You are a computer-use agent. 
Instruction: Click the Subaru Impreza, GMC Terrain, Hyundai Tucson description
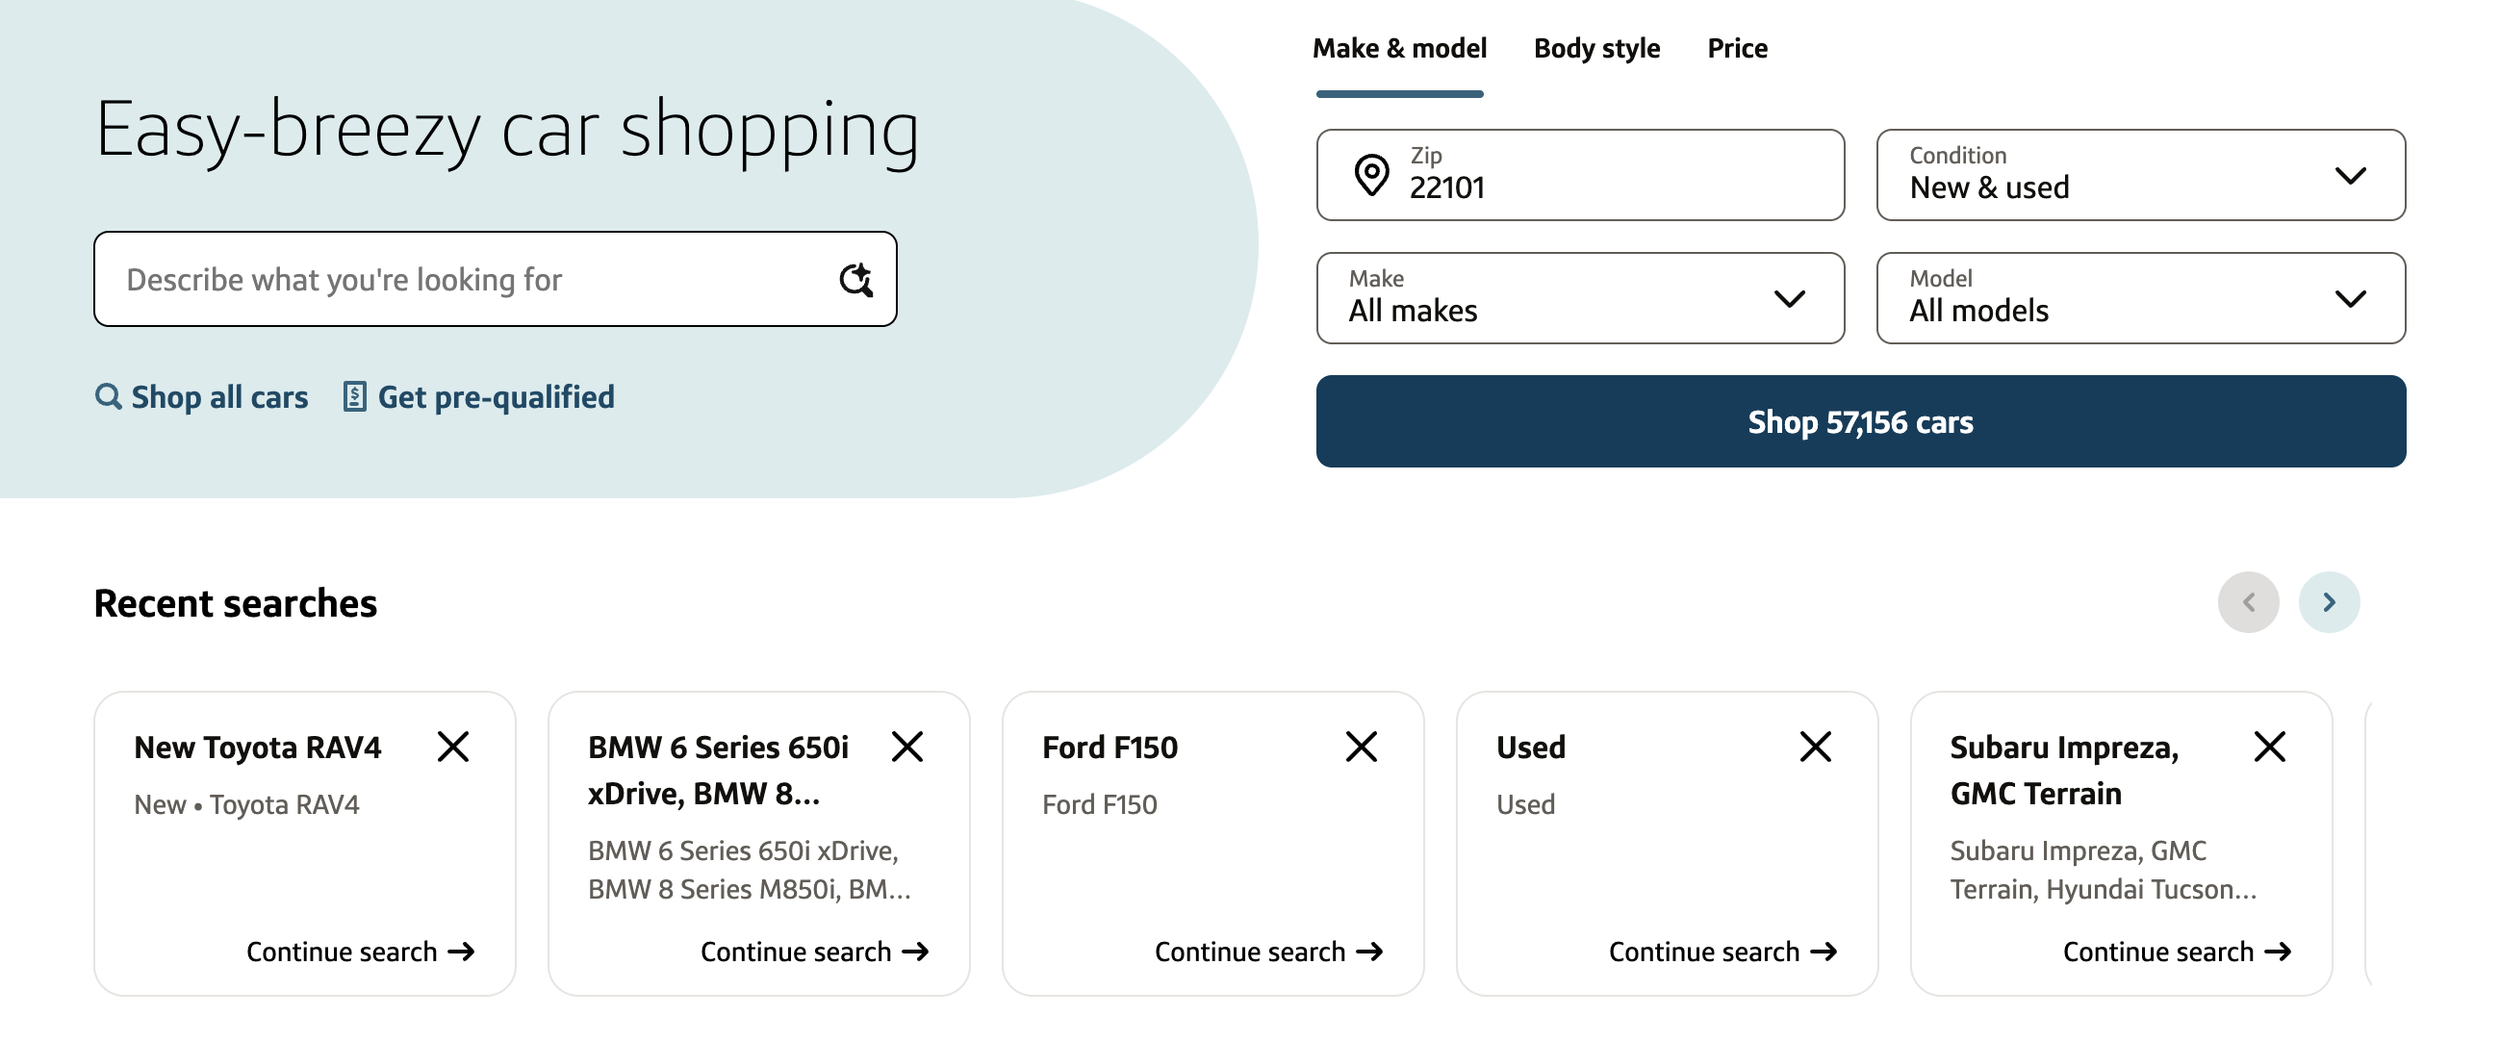tap(2103, 869)
